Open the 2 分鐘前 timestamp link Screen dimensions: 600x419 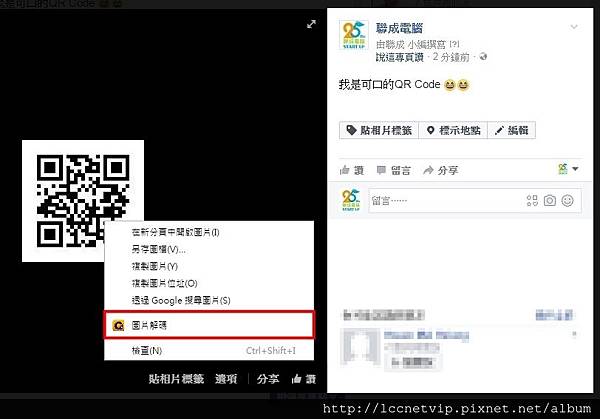point(451,57)
